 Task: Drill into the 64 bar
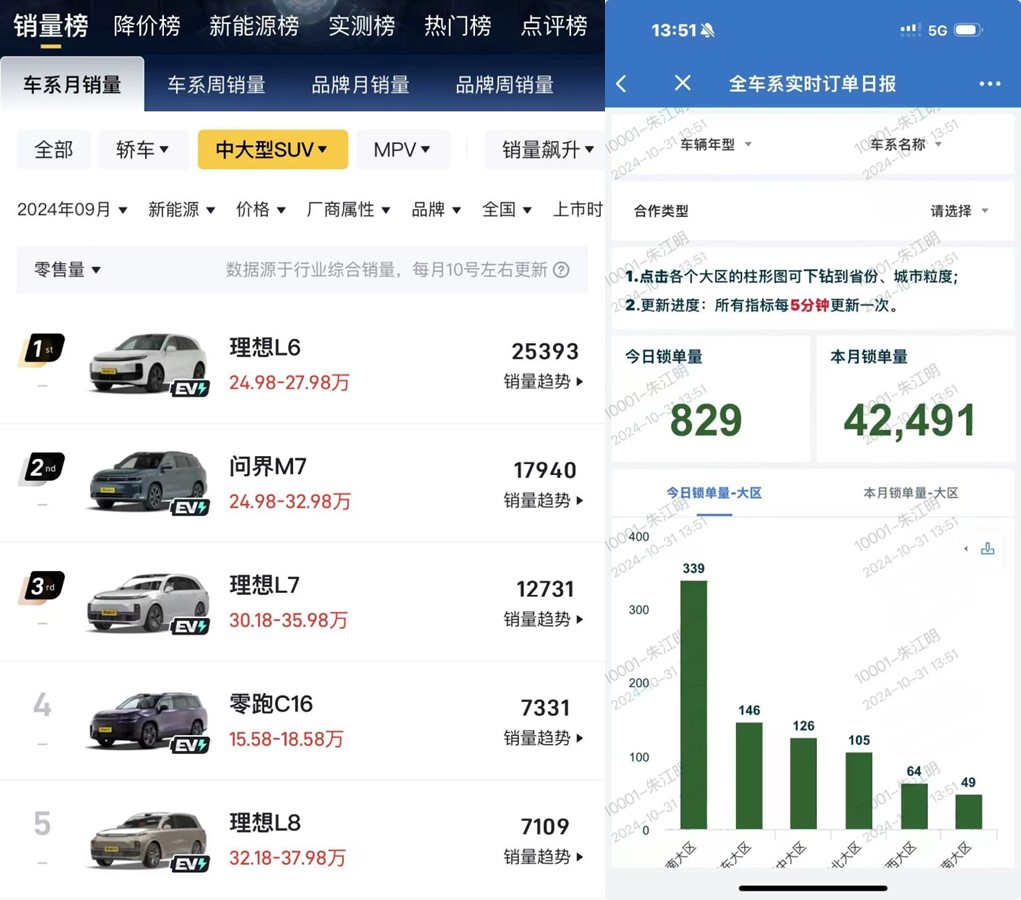(x=914, y=806)
